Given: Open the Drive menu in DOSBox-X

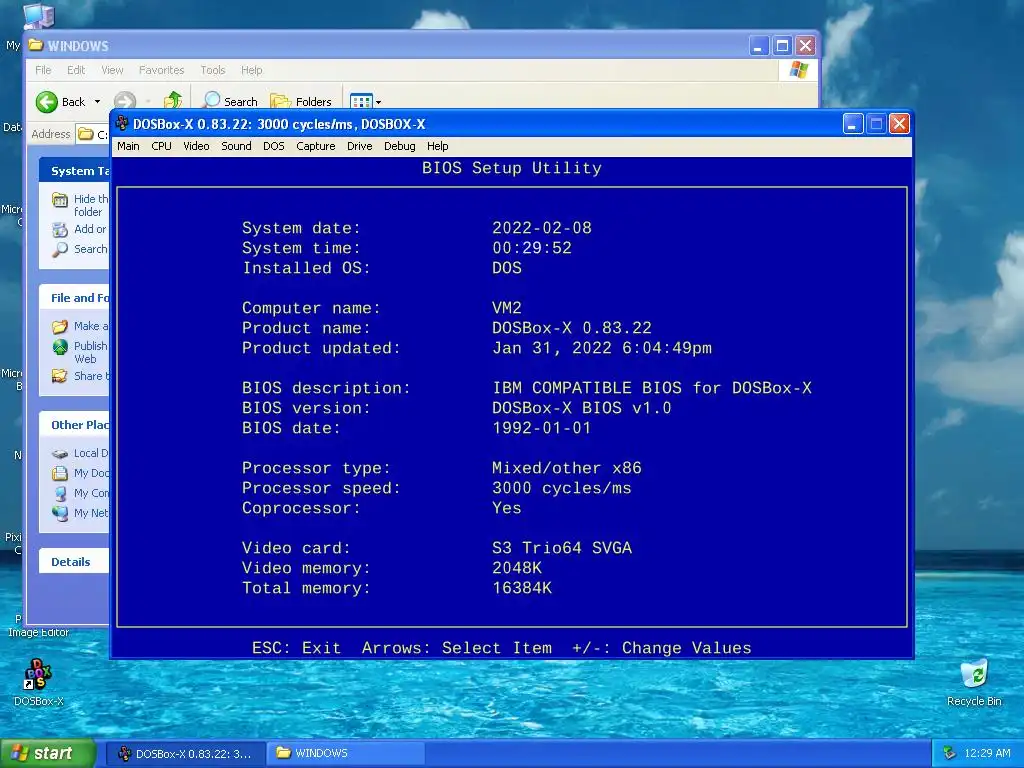Looking at the screenshot, I should (x=359, y=146).
